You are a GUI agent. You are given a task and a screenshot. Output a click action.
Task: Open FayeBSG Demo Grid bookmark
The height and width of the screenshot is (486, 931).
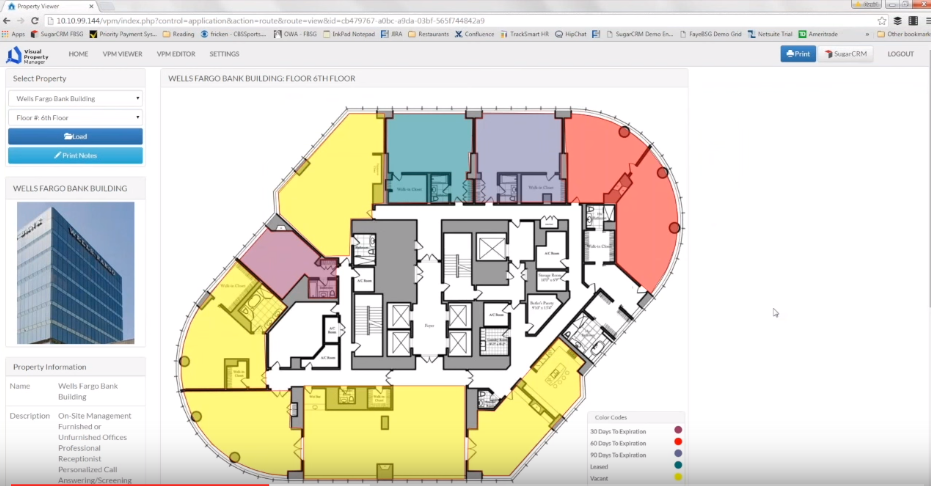tap(710, 34)
